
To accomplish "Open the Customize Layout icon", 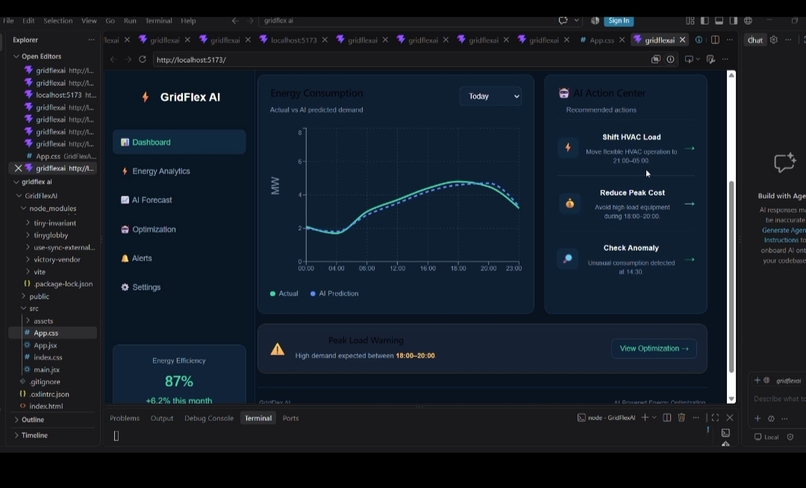I will pos(690,21).
